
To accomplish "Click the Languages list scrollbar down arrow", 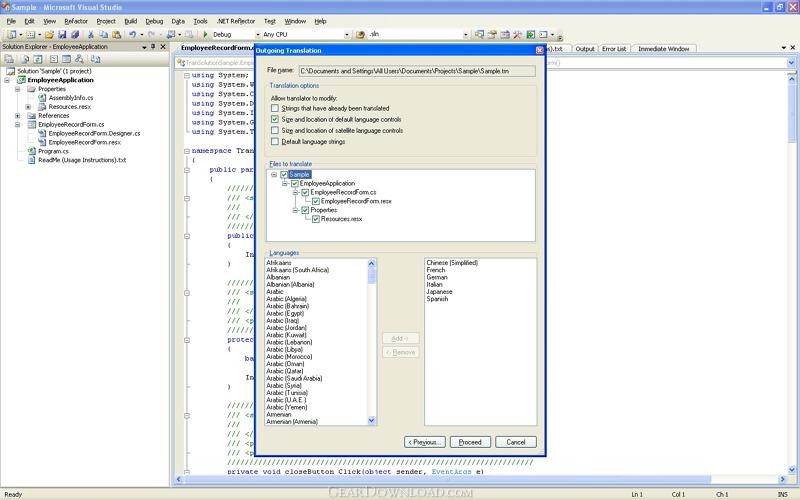I will click(371, 420).
